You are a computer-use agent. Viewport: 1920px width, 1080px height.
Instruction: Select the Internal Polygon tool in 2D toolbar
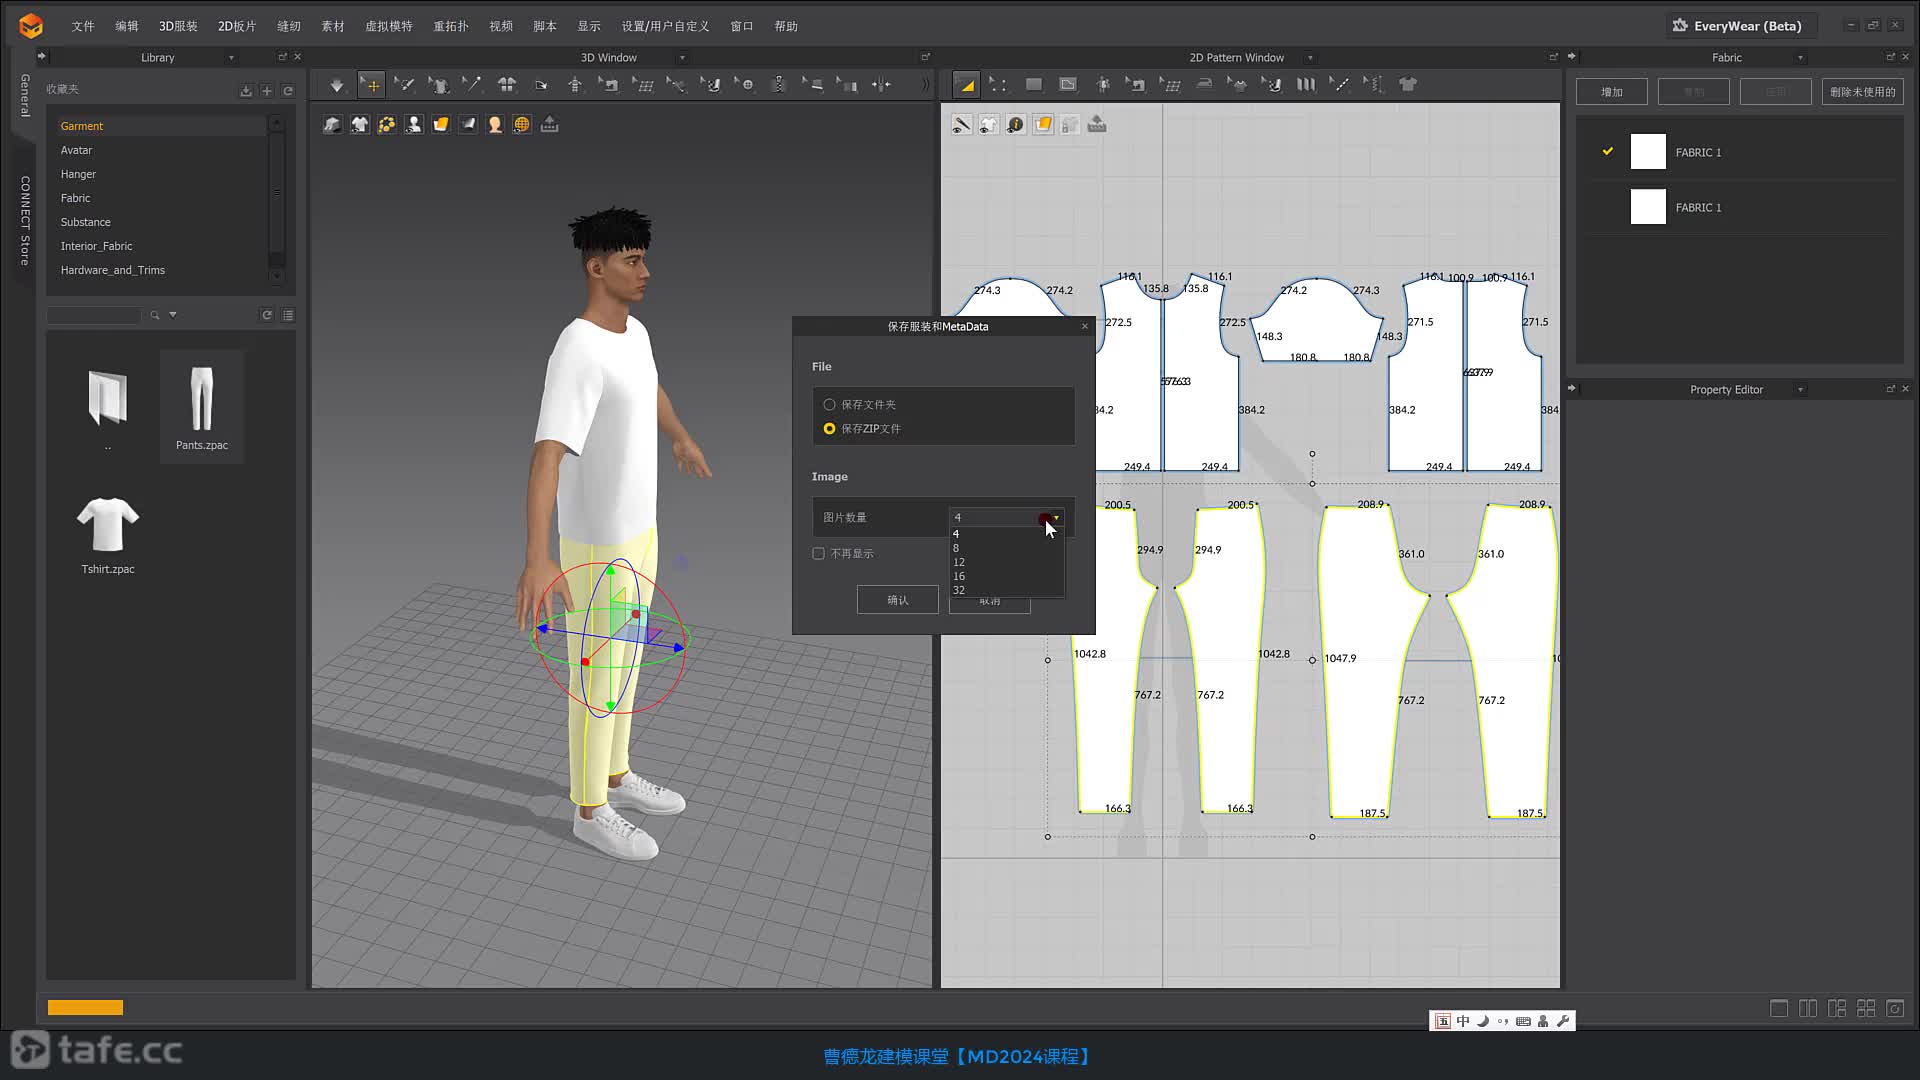[x=1068, y=86]
